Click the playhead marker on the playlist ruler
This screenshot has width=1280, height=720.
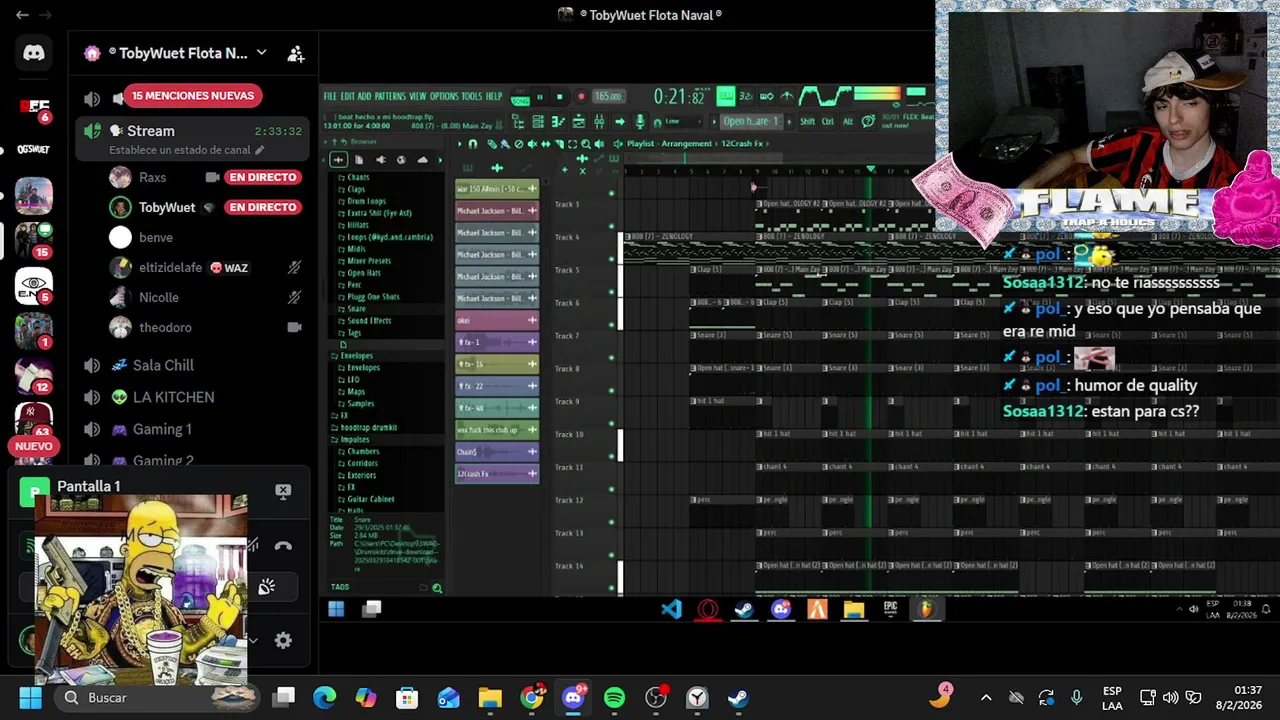(871, 169)
